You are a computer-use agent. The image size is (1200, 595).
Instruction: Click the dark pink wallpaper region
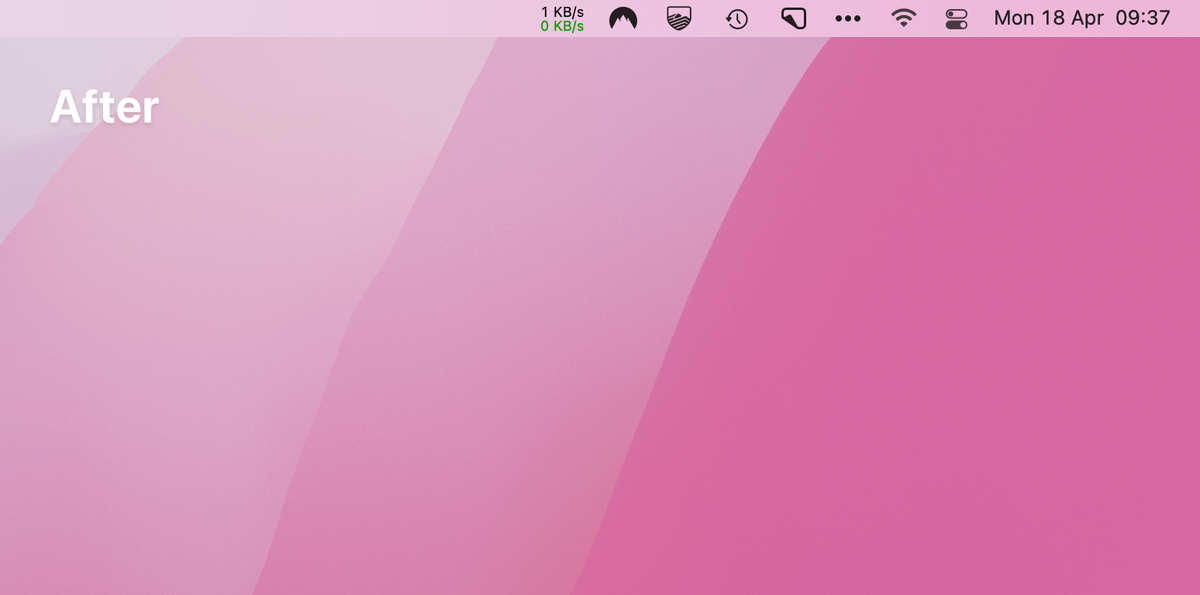point(950,350)
